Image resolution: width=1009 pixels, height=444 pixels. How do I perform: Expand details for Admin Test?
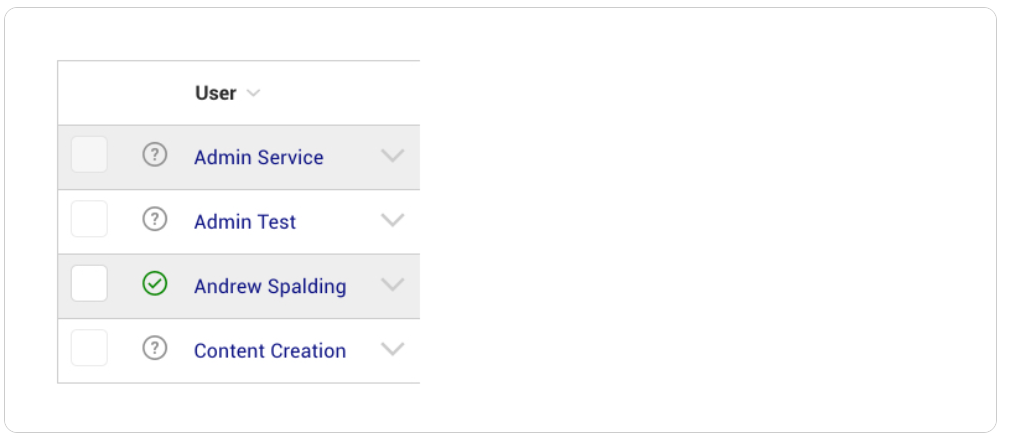pos(393,220)
